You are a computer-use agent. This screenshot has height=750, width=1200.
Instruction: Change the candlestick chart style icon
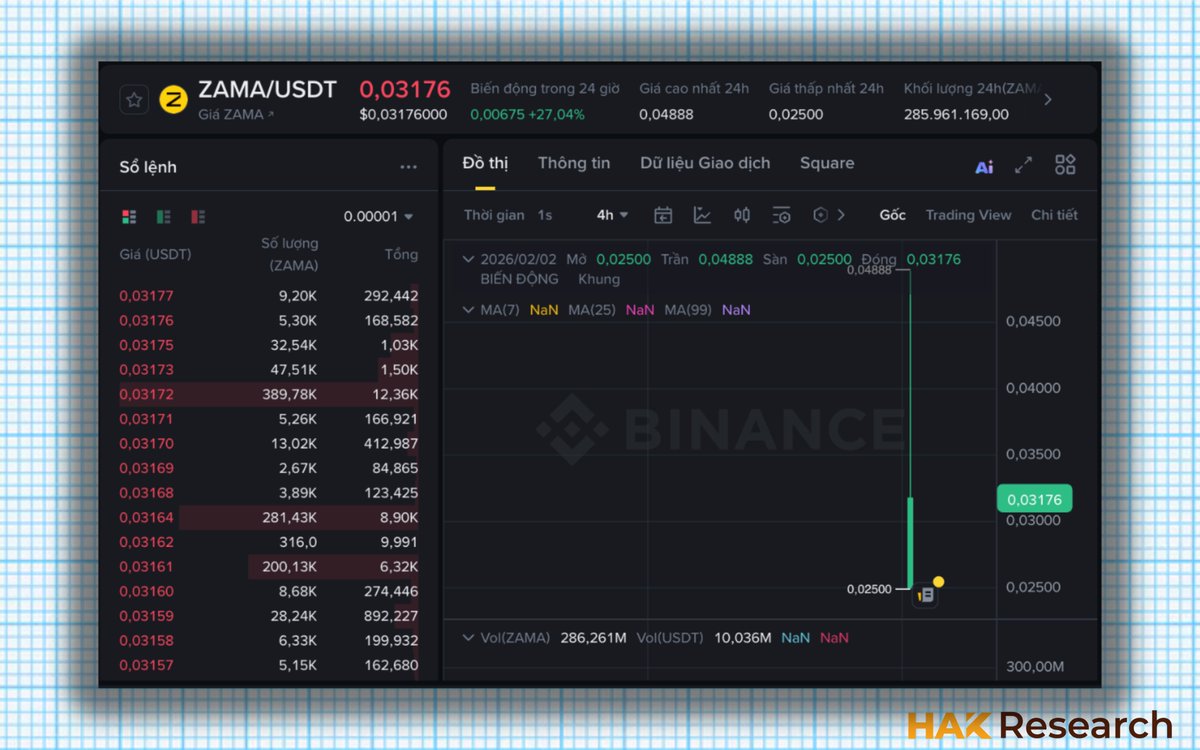point(742,215)
